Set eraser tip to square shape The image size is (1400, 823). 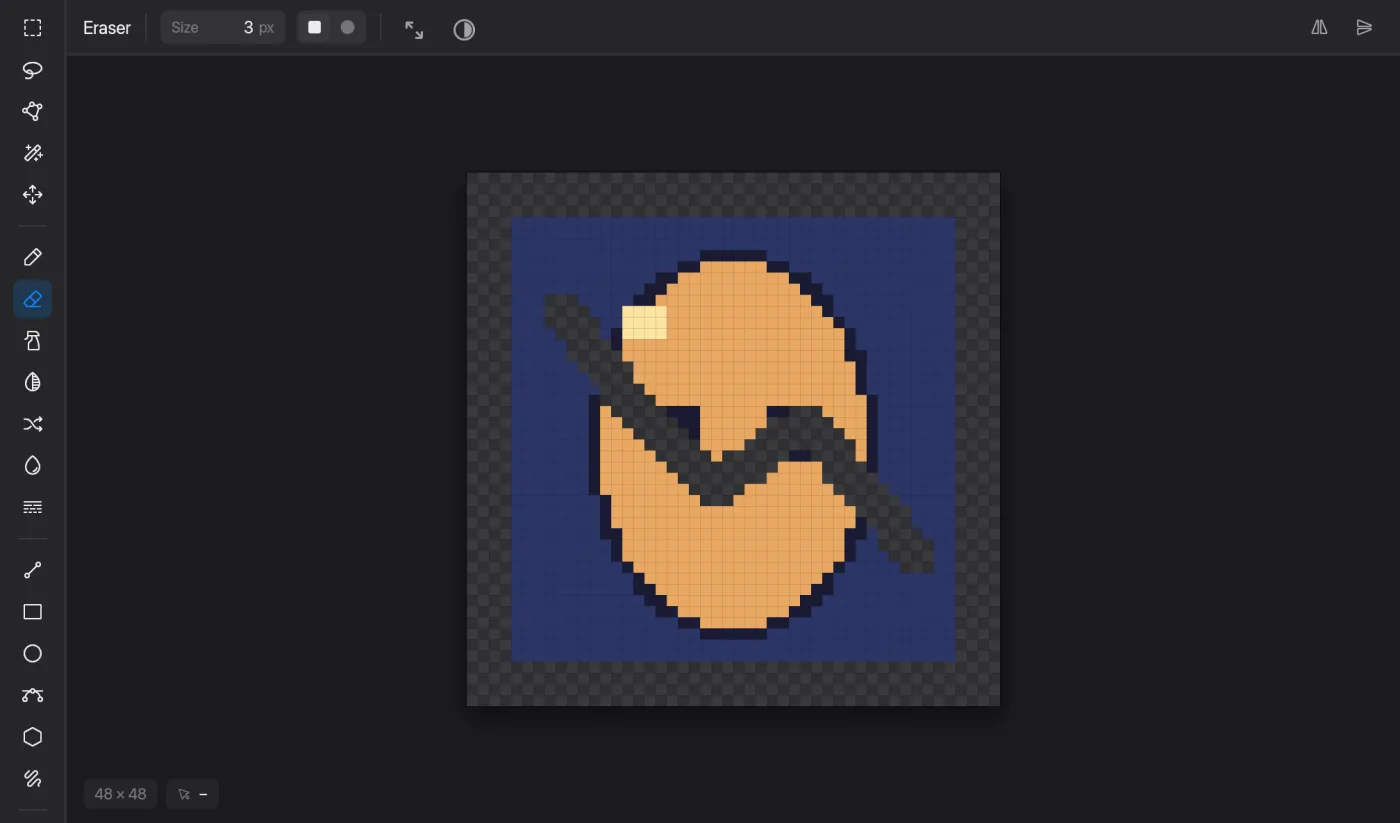pos(315,28)
